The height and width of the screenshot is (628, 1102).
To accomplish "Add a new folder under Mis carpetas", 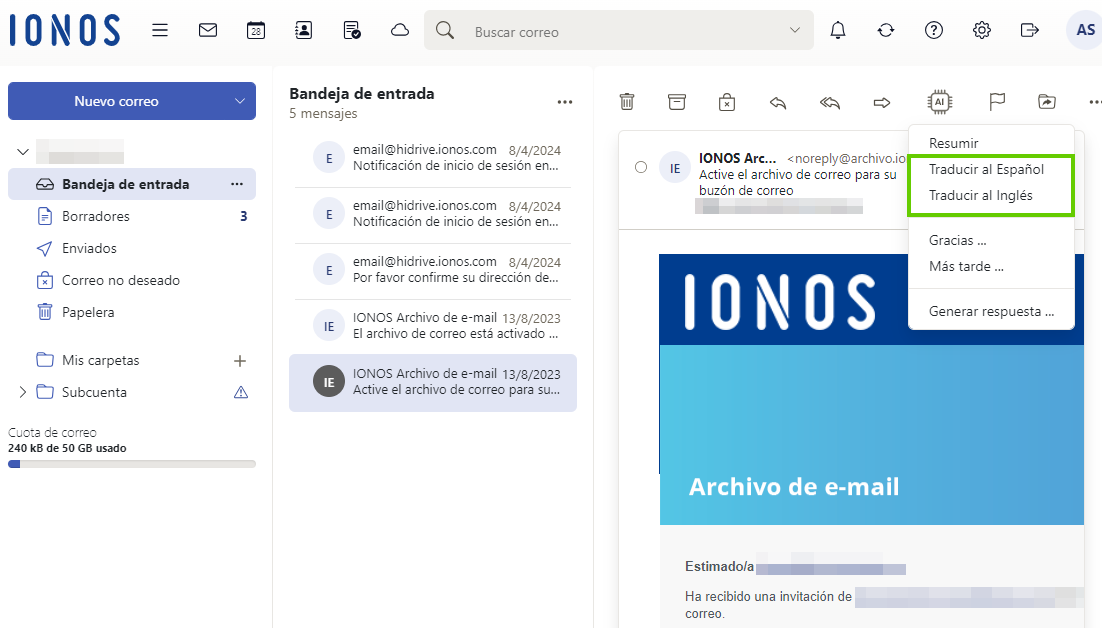I will 240,361.
